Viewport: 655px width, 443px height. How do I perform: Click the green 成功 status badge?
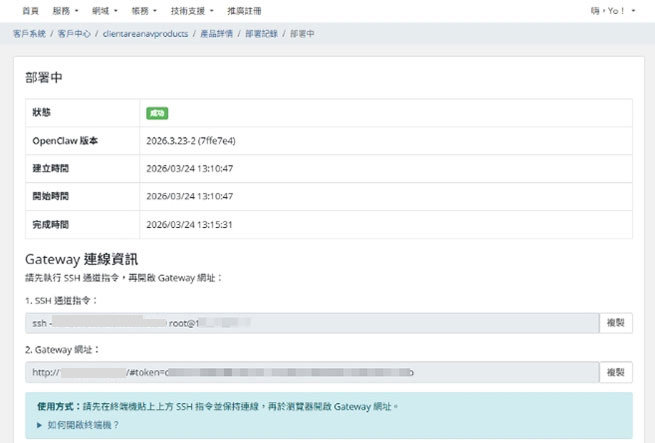pos(157,113)
